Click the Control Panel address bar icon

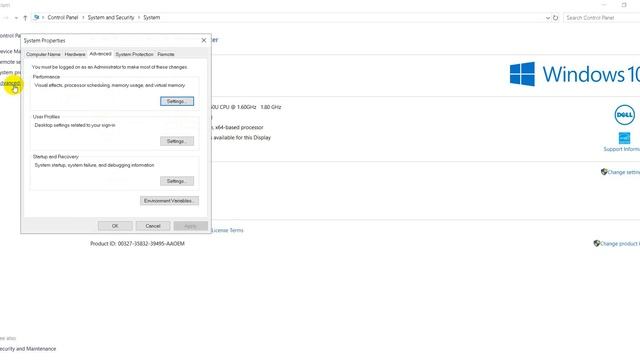pyautogui.click(x=36, y=18)
